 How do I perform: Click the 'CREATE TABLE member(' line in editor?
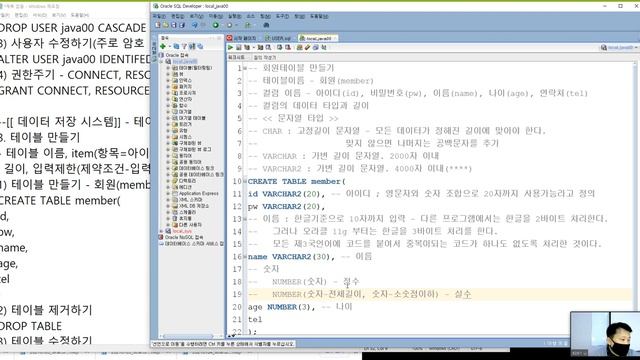[297, 181]
